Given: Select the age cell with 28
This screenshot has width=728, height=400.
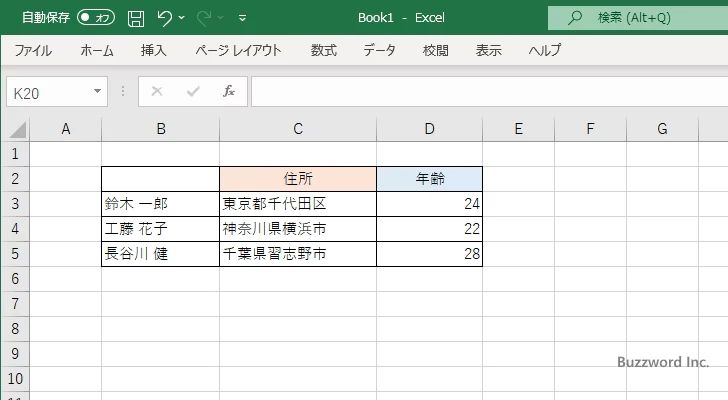Looking at the screenshot, I should (x=430, y=254).
